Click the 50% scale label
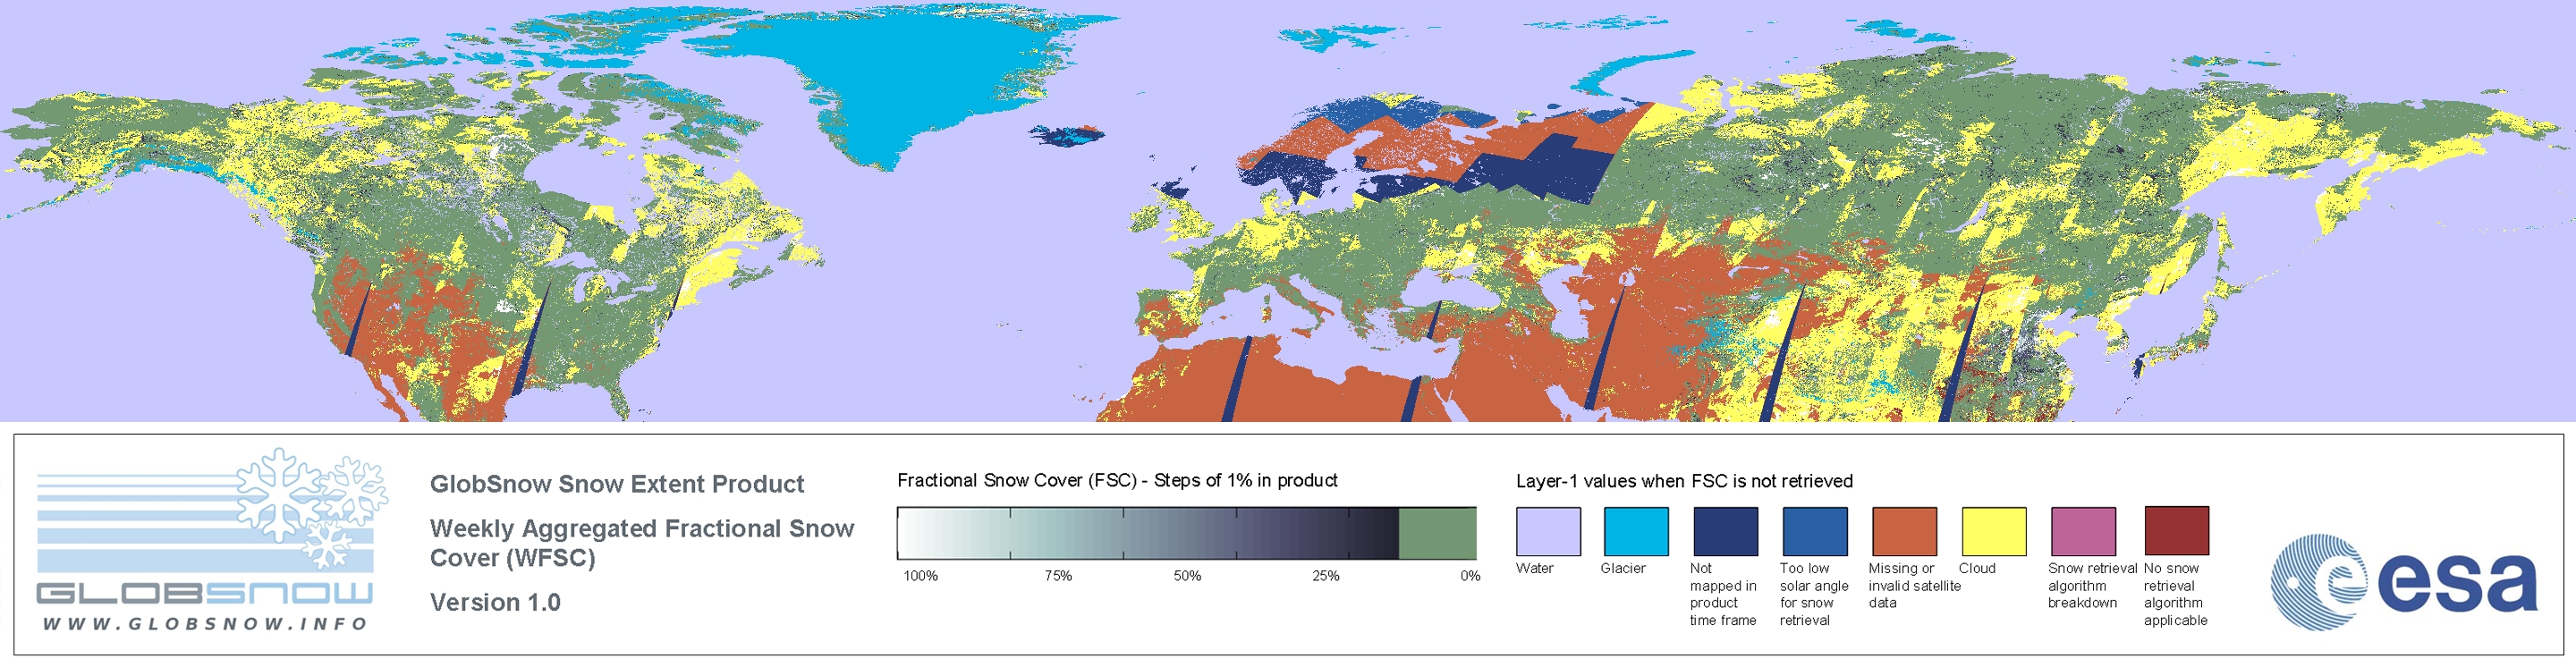 1187,576
